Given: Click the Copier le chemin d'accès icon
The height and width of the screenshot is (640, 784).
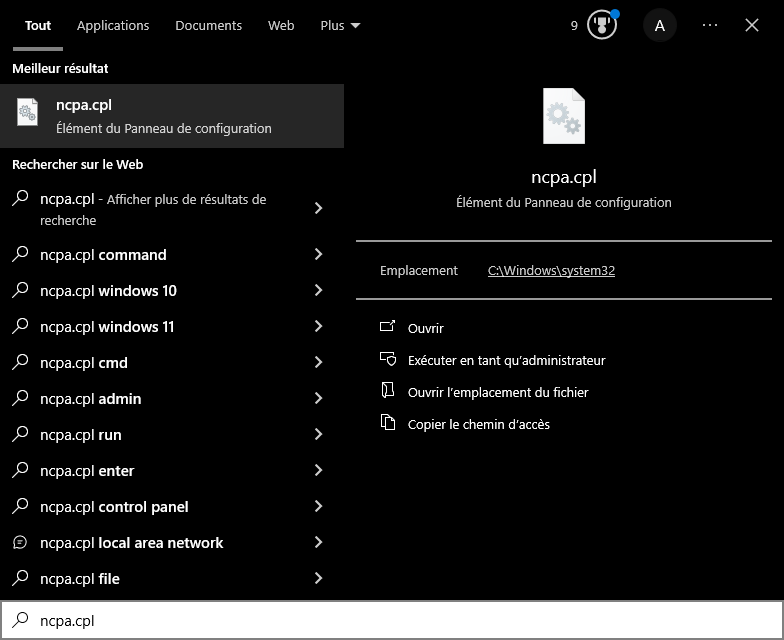Looking at the screenshot, I should tap(388, 424).
